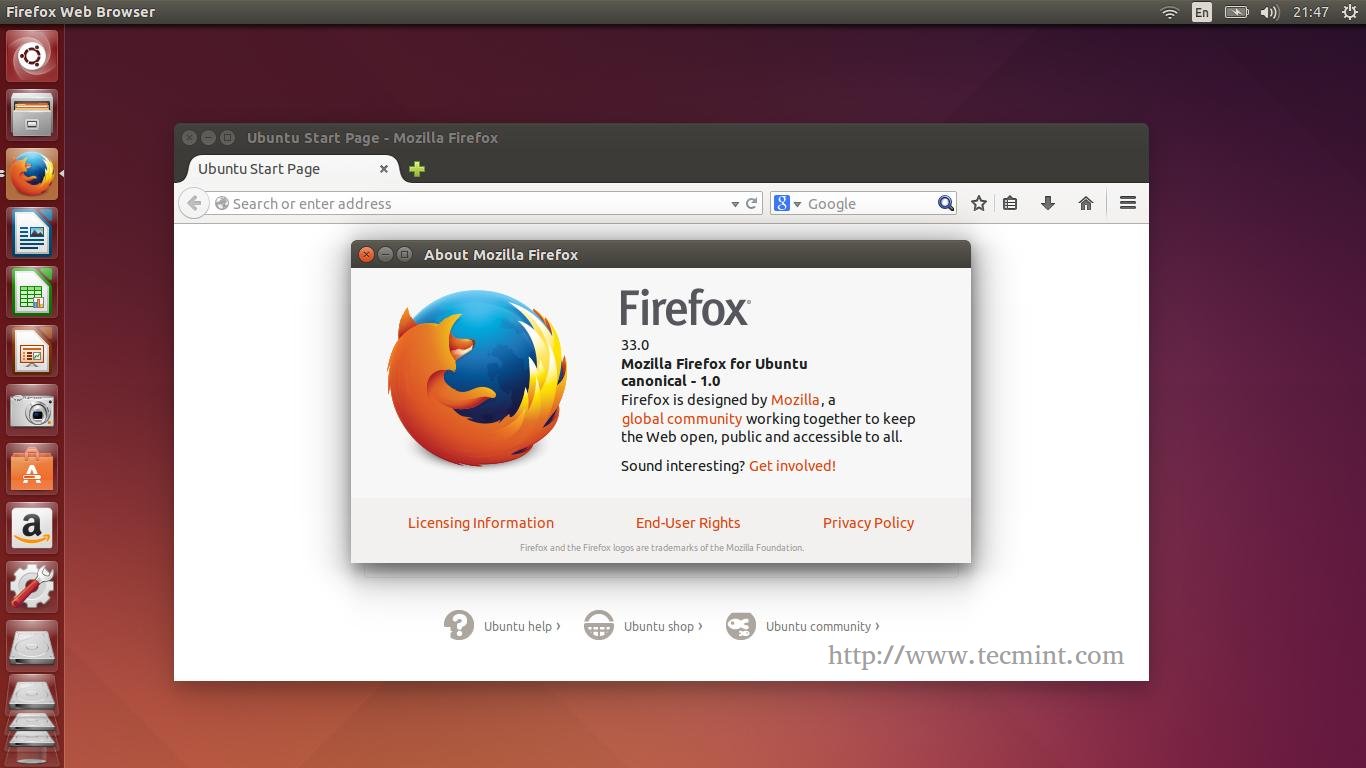1366x768 pixels.
Task: Reload the page with the refresh icon
Action: coord(752,203)
